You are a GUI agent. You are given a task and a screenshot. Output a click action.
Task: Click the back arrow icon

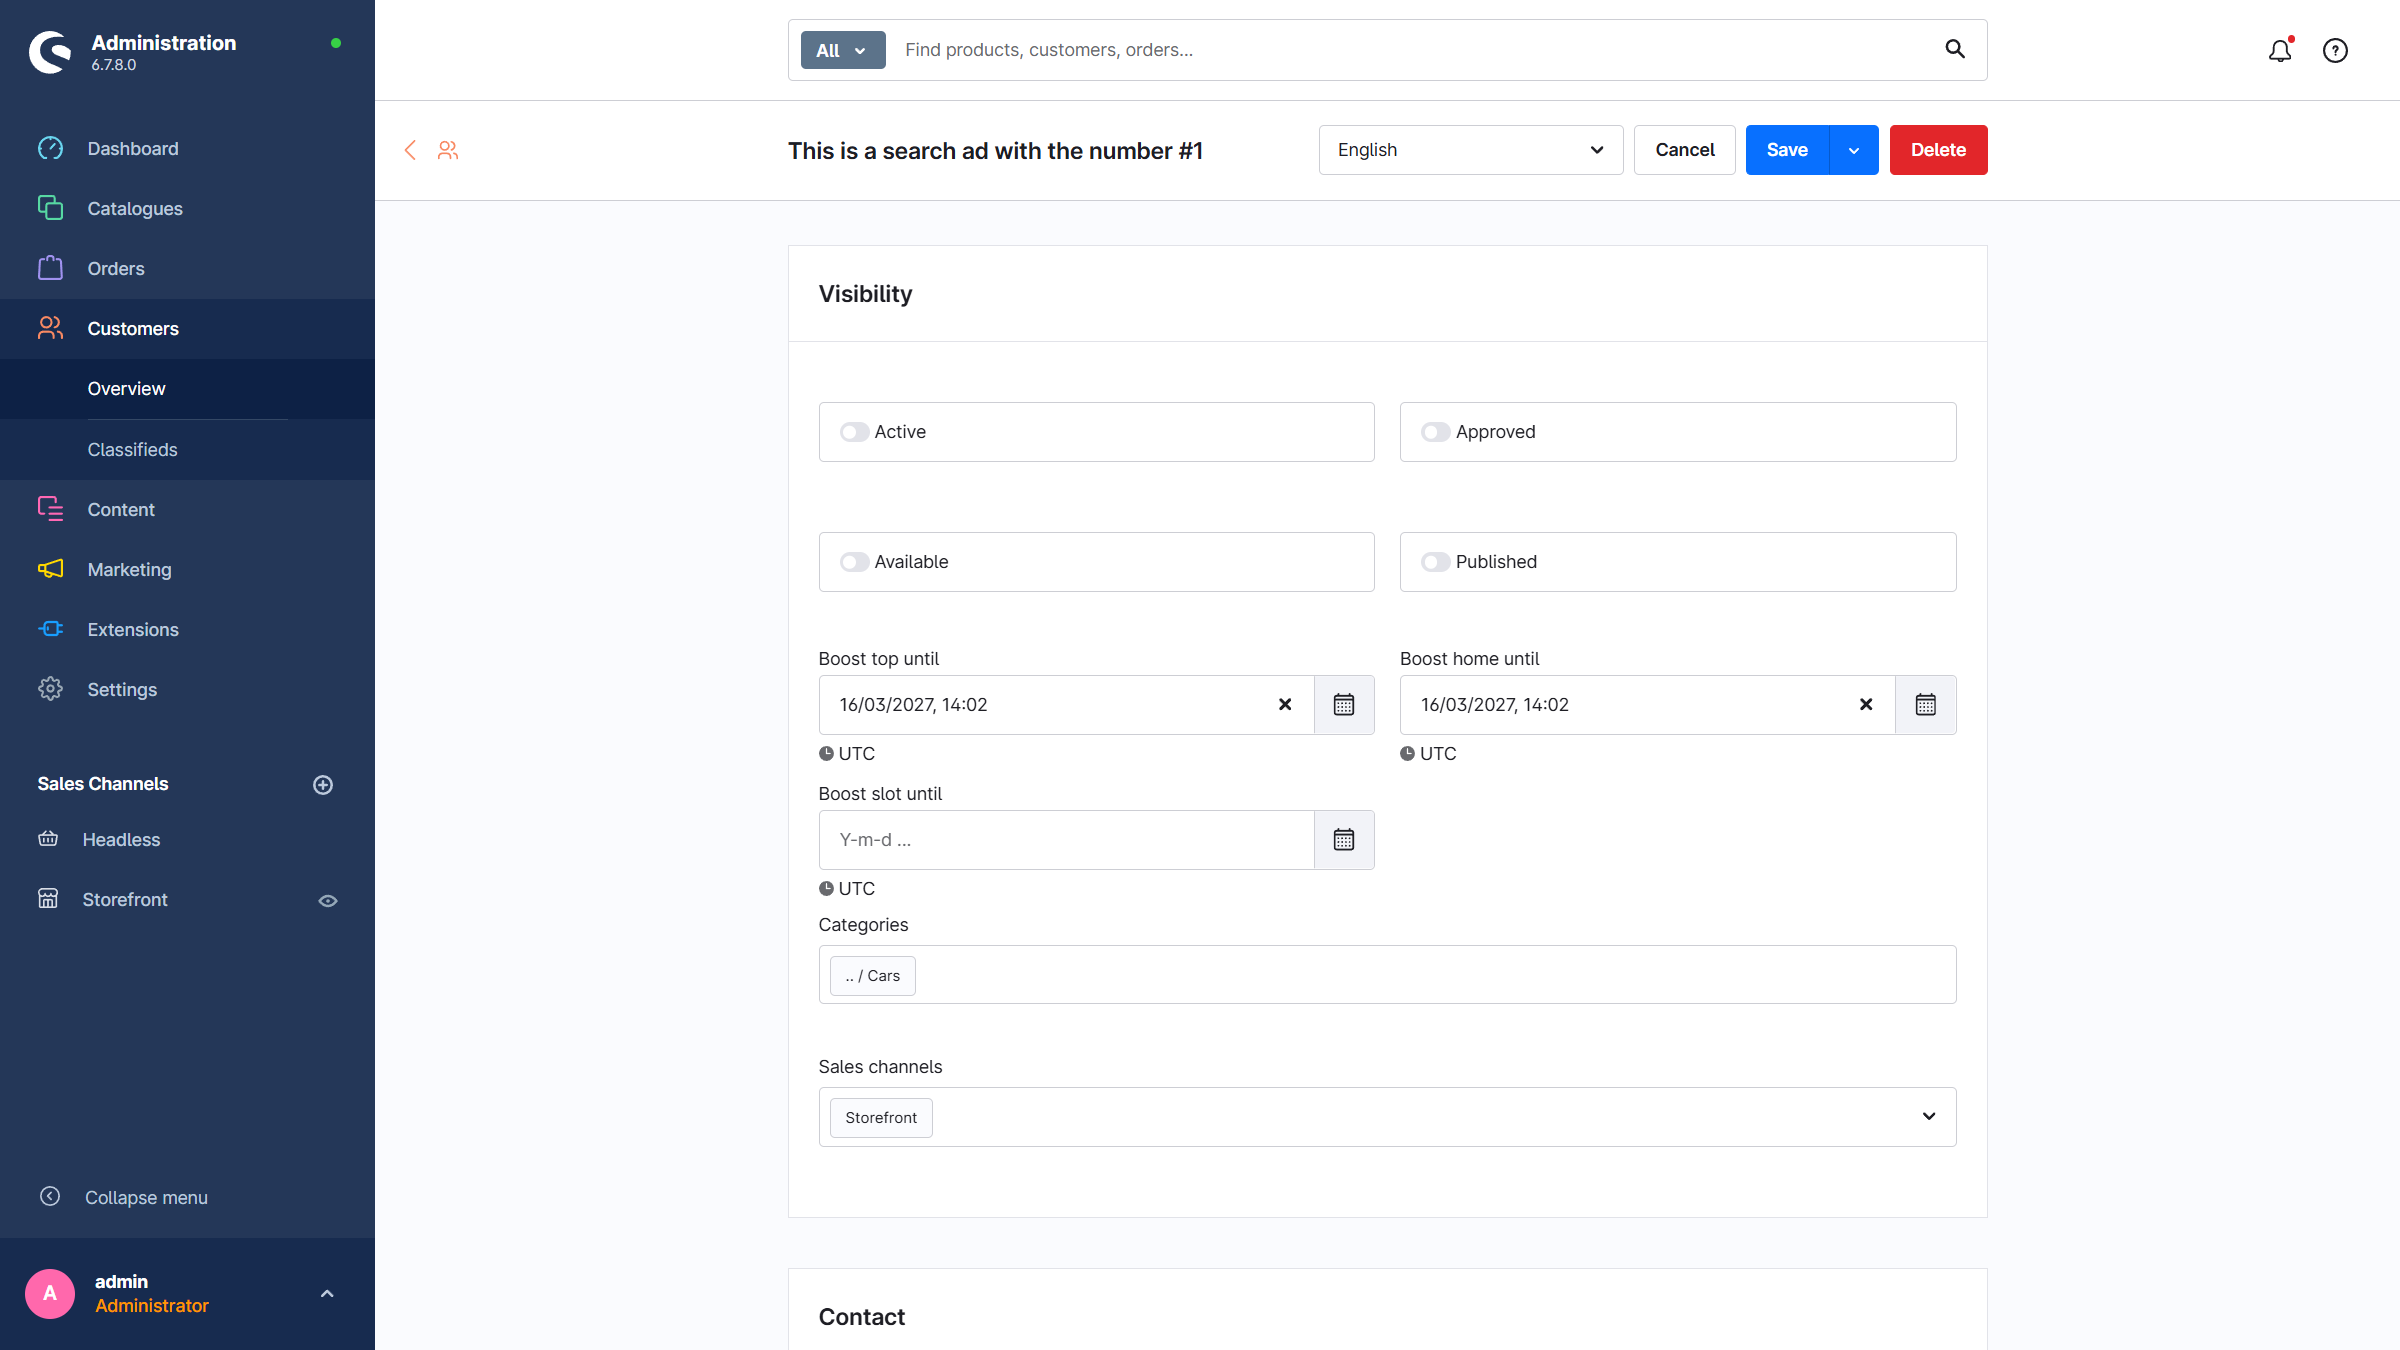tap(410, 150)
